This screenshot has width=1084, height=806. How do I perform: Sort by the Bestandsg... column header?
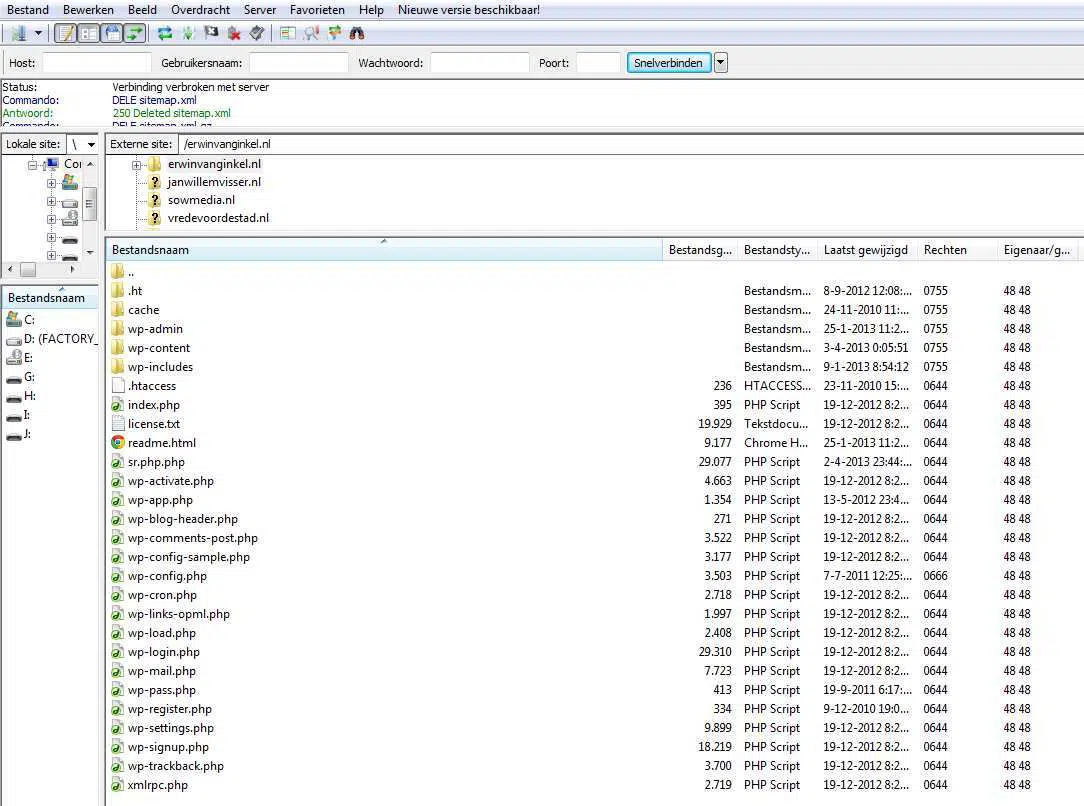tap(700, 250)
